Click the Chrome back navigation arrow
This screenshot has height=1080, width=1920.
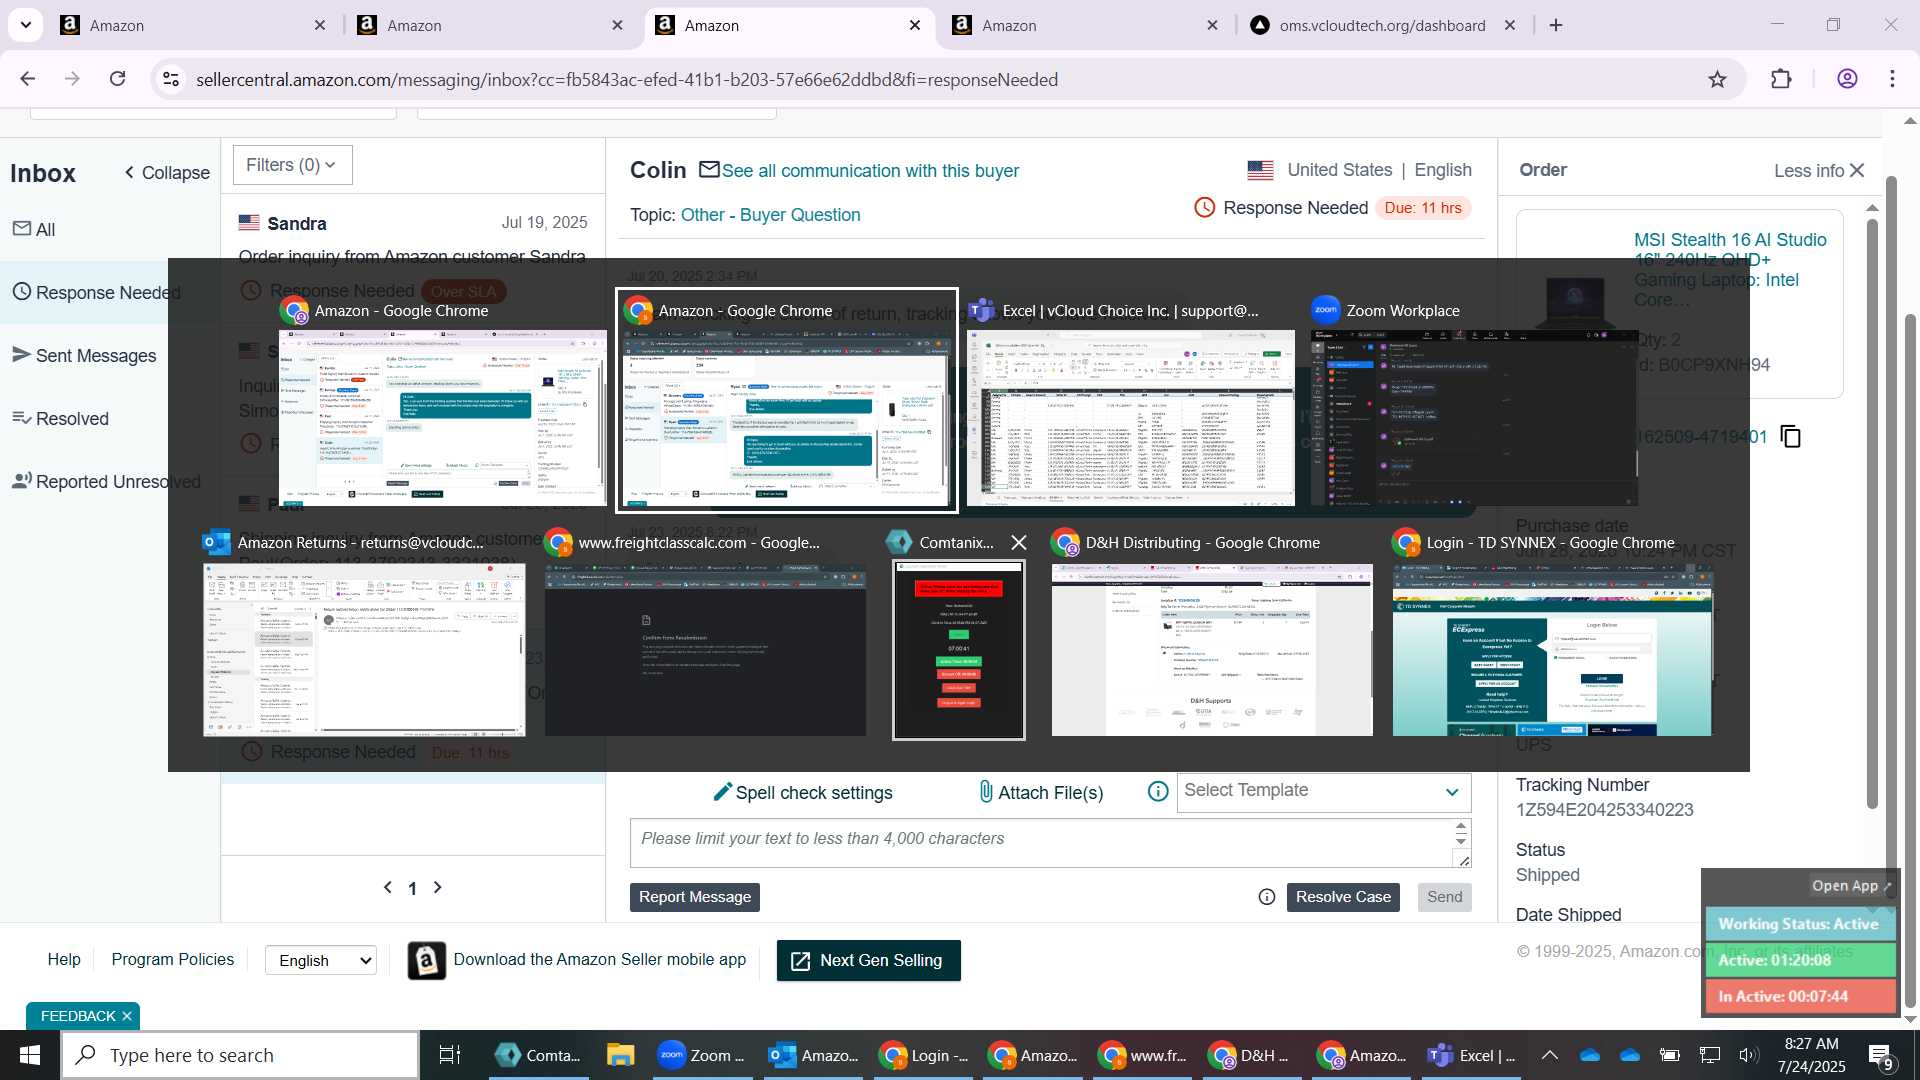point(28,79)
